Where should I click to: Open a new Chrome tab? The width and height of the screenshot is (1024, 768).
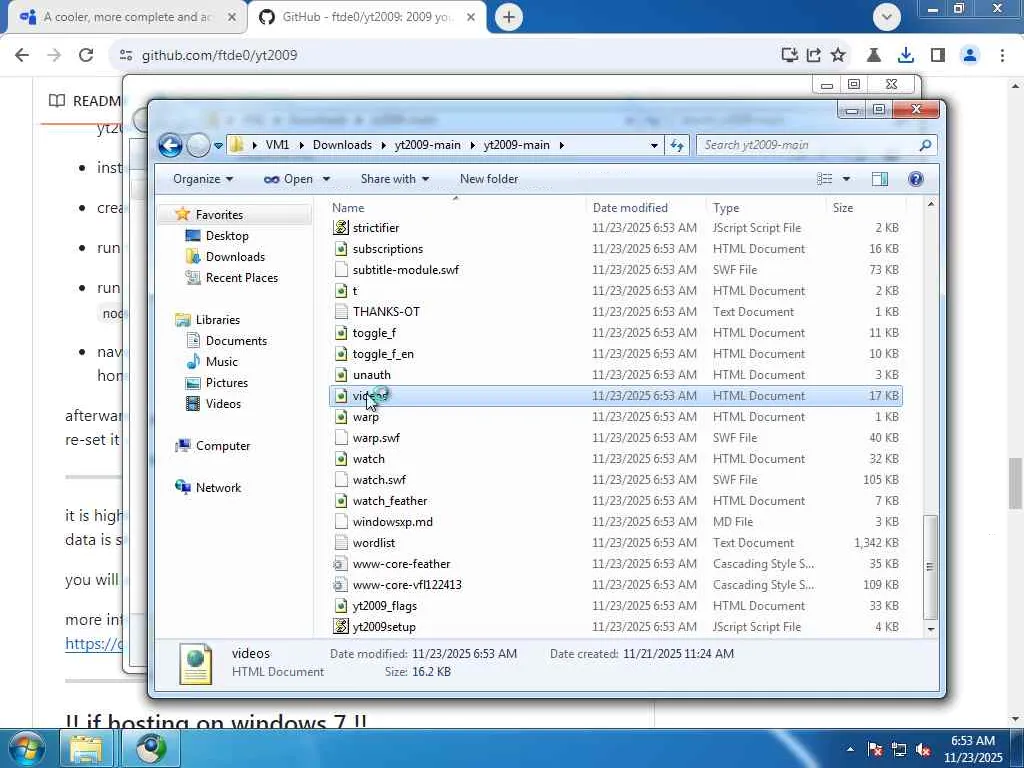click(x=509, y=17)
